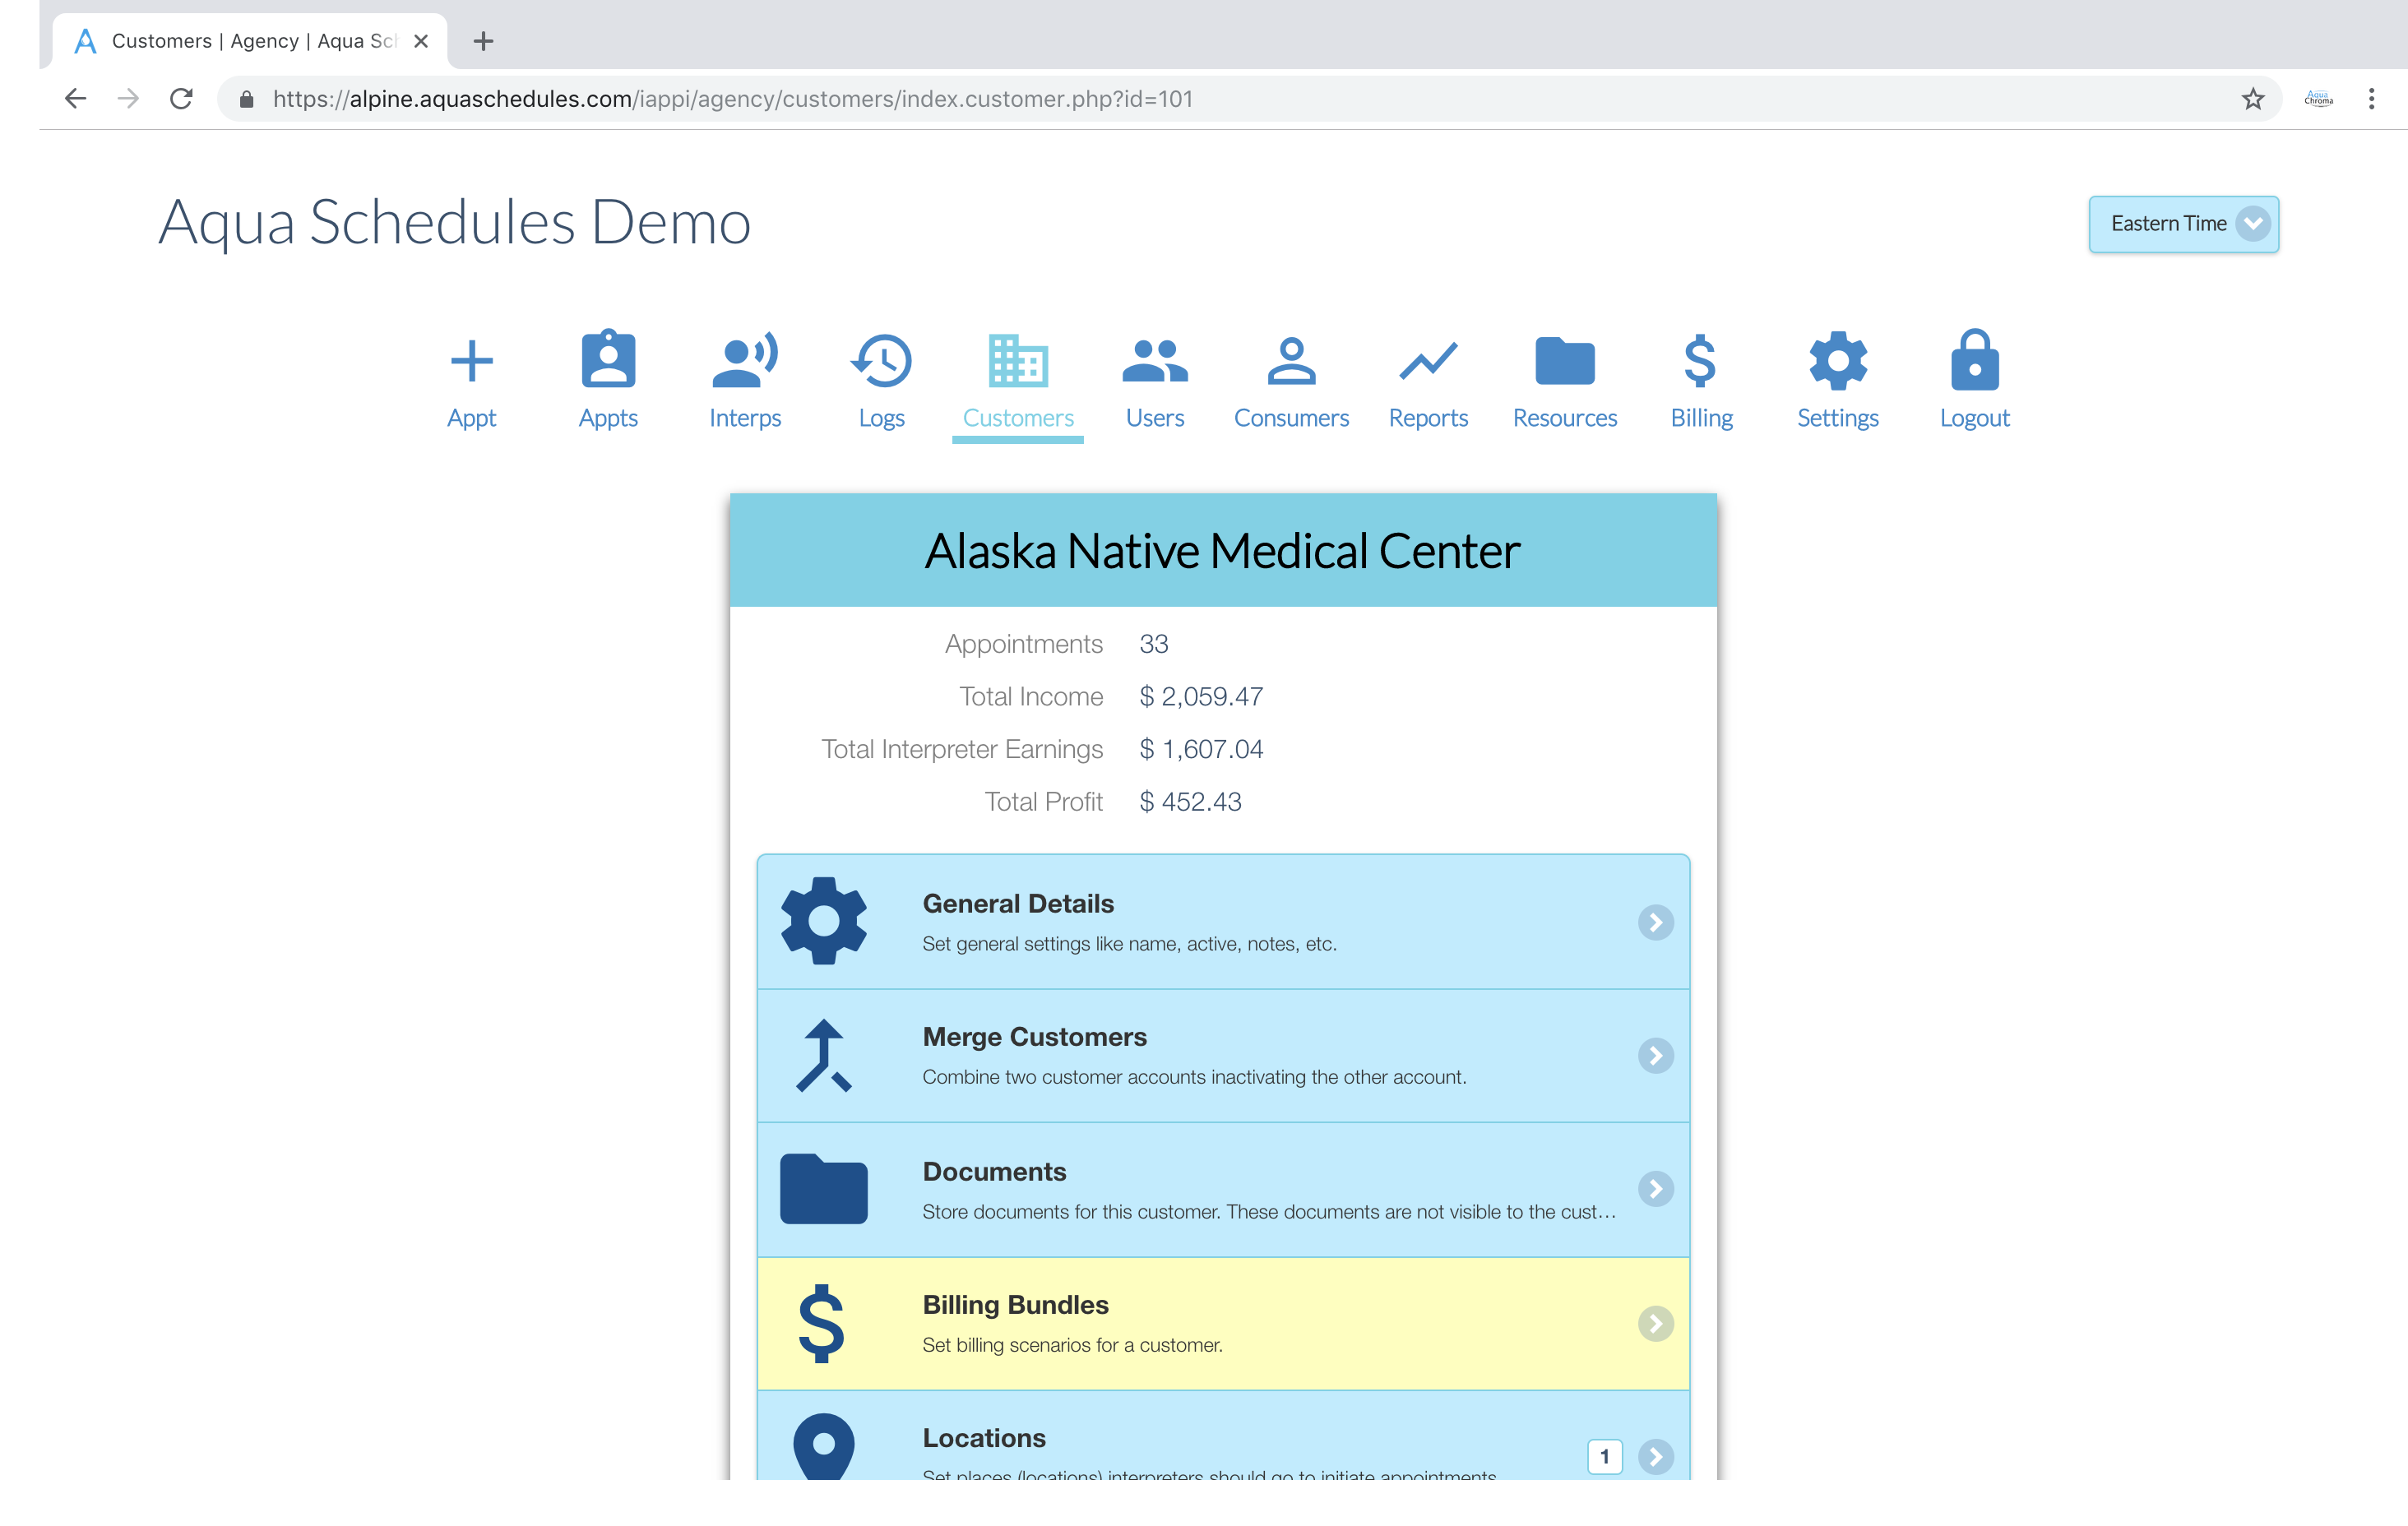Bookmark this page with the star icon
2408x1526 pixels.
point(2252,98)
